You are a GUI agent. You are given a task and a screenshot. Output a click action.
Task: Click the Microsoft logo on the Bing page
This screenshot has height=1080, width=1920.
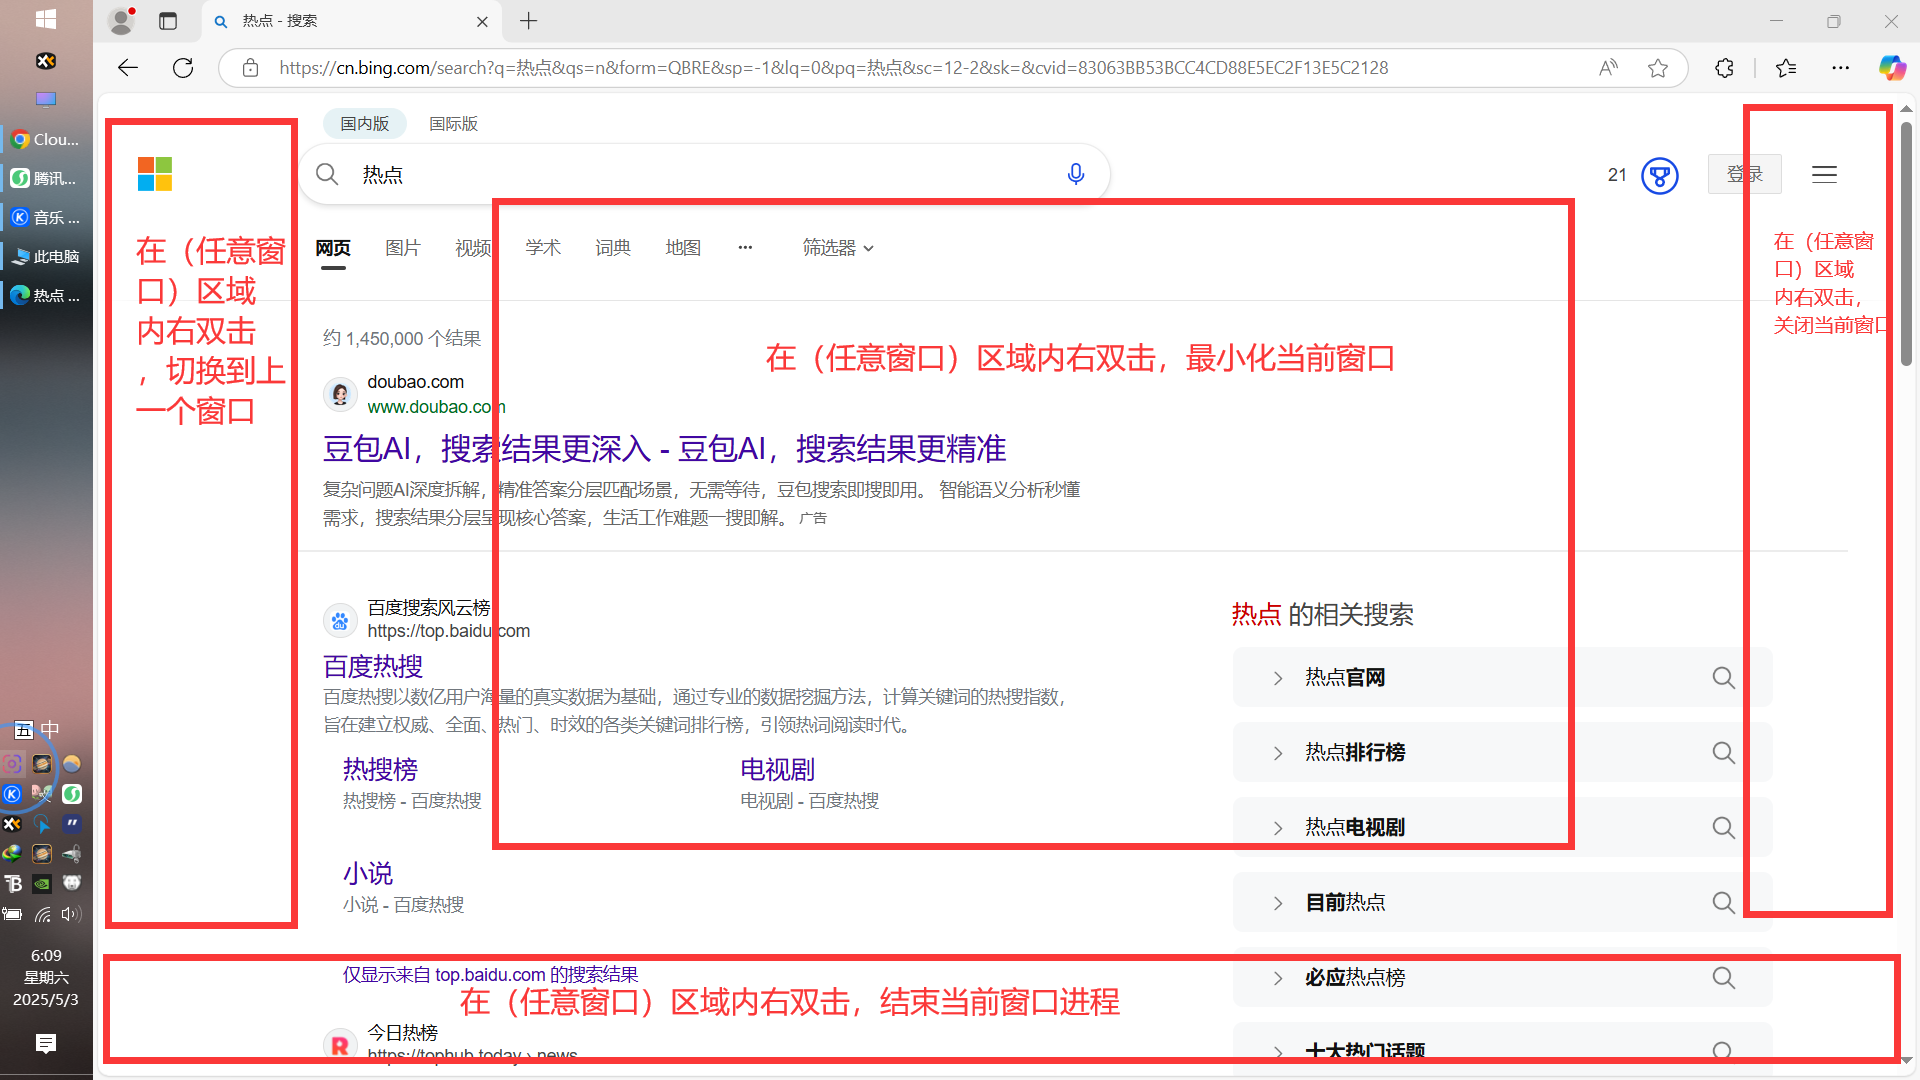pos(155,173)
